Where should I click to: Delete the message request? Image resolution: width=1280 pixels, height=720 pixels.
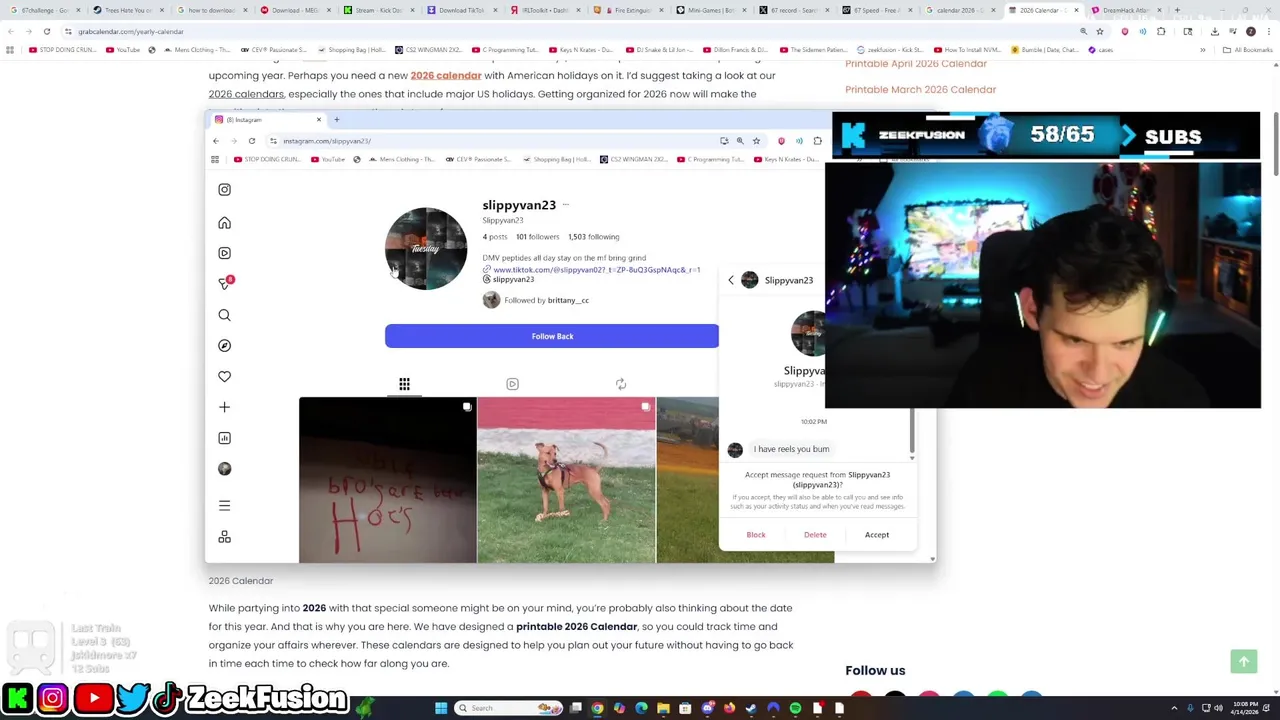click(x=815, y=535)
